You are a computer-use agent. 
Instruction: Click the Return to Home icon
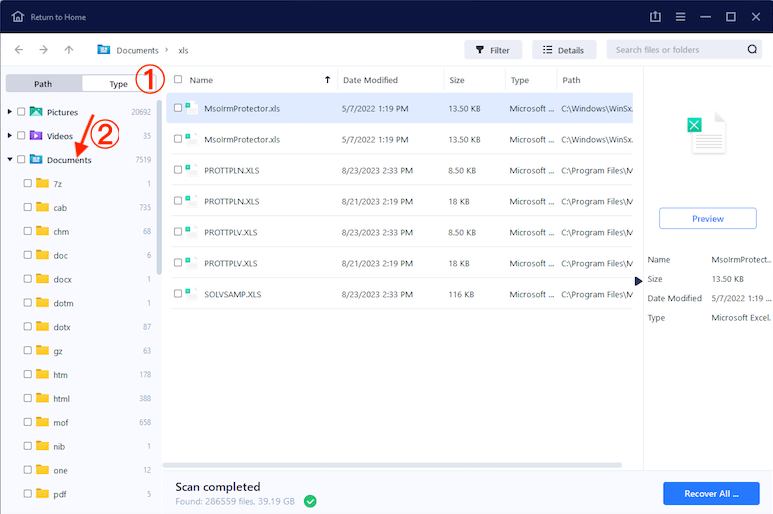17,17
